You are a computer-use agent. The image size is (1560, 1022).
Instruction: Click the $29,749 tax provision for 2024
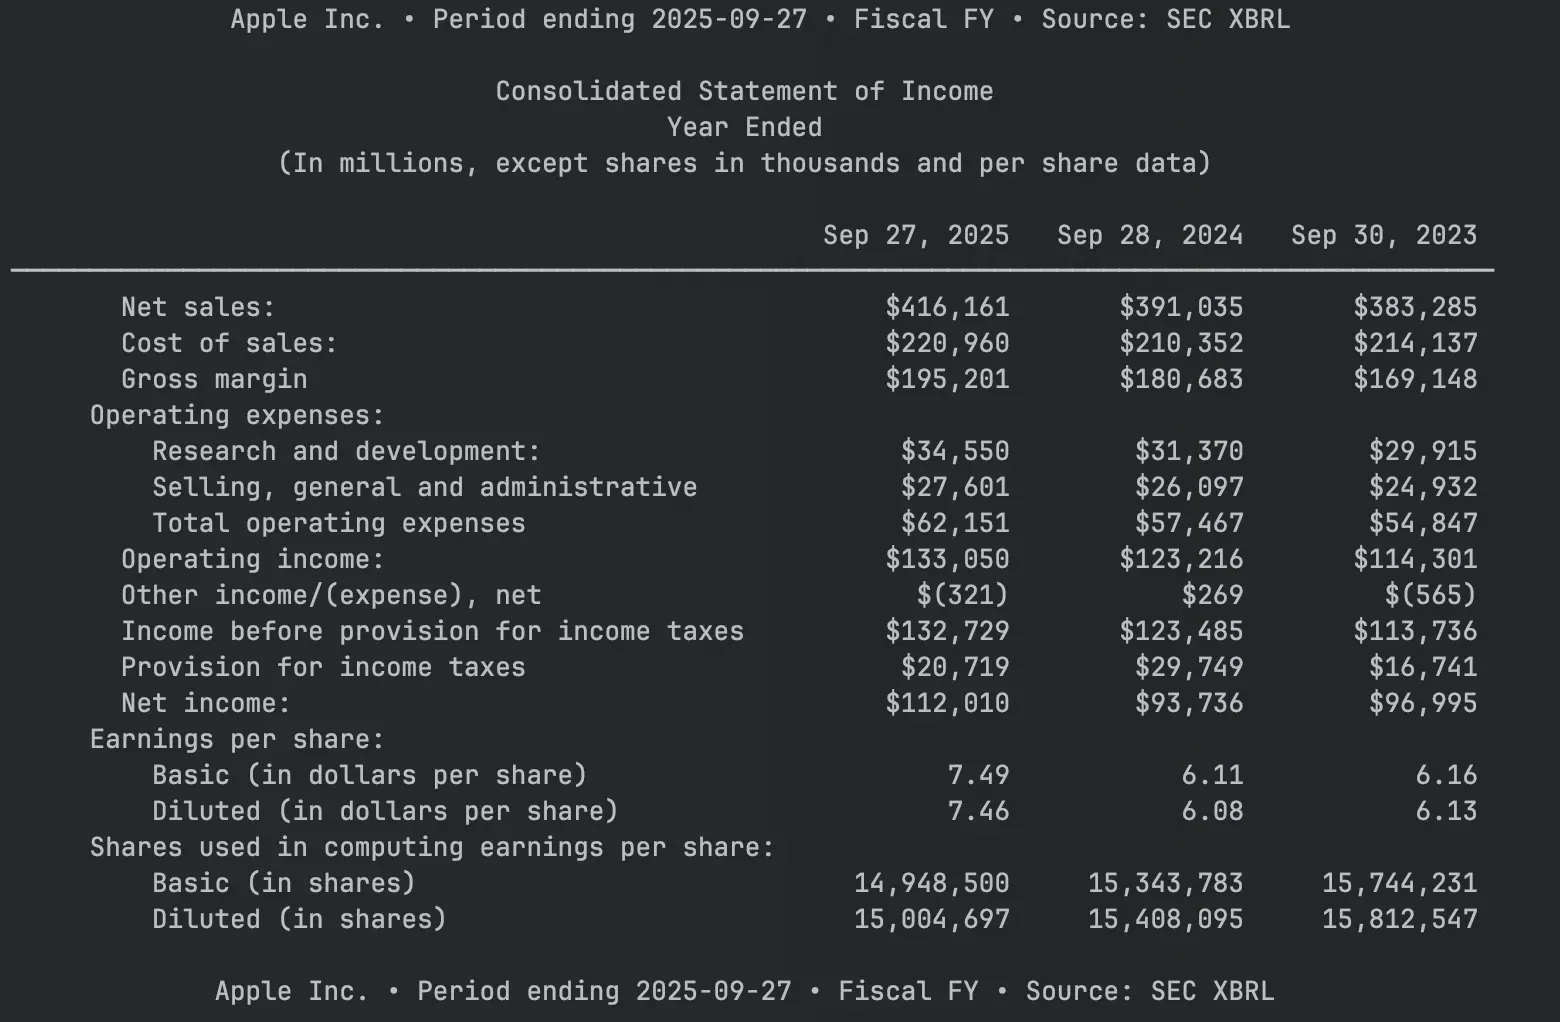click(1189, 667)
